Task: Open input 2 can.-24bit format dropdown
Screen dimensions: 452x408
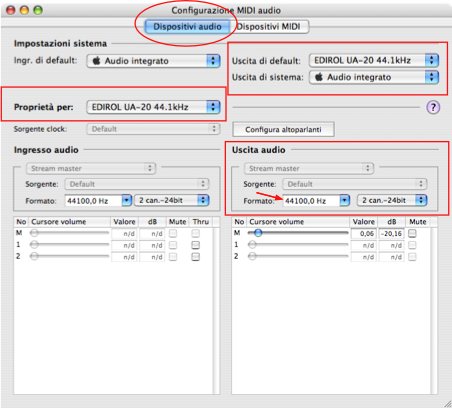Action: coord(172,200)
